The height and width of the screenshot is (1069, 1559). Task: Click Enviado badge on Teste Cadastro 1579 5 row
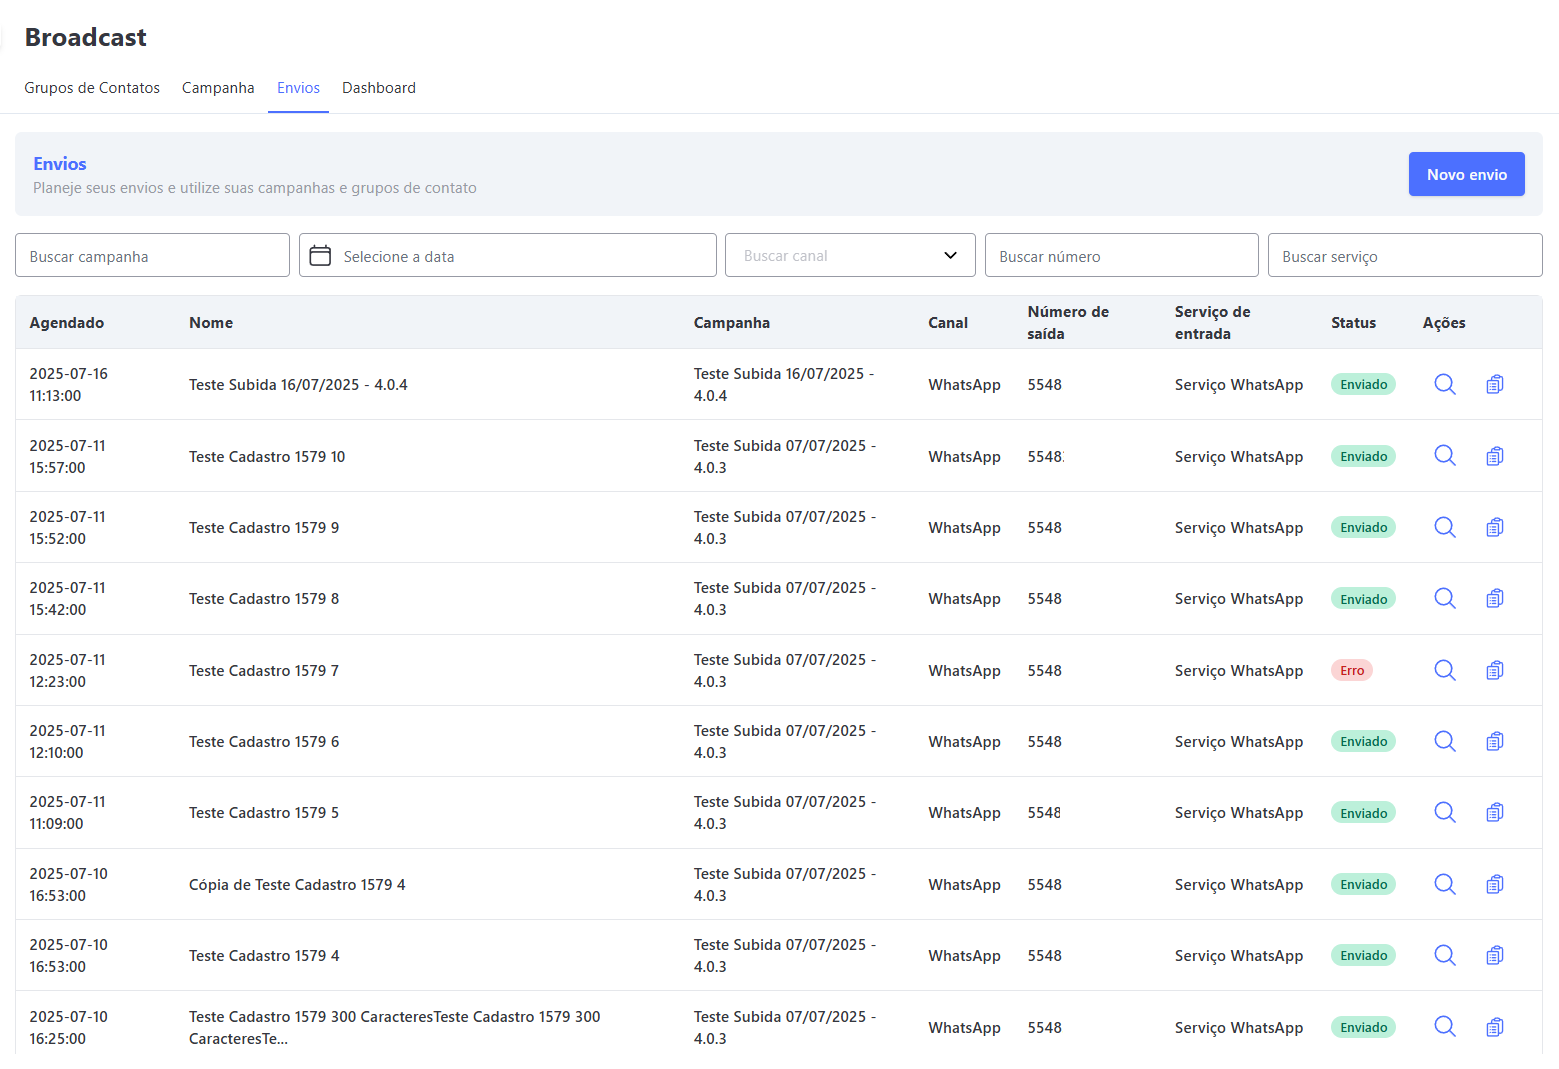click(1363, 812)
